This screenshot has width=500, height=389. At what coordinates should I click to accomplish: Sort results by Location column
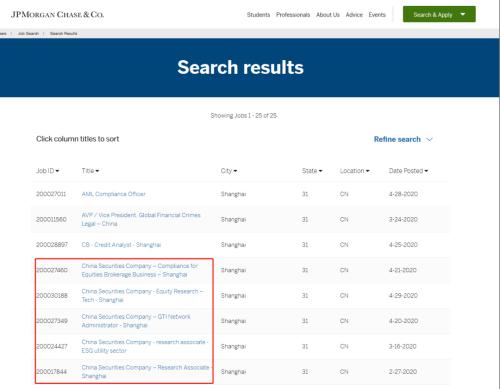pos(355,171)
